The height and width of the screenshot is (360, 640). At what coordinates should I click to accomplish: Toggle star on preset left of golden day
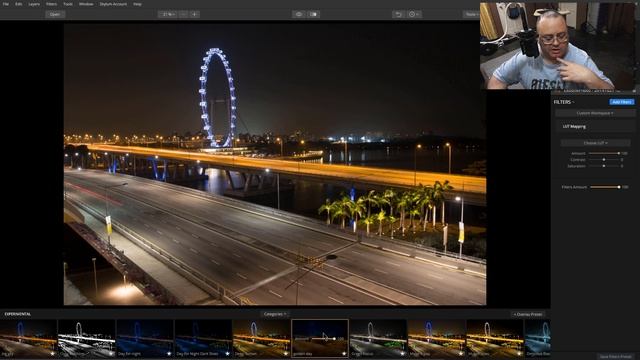tap(286, 353)
